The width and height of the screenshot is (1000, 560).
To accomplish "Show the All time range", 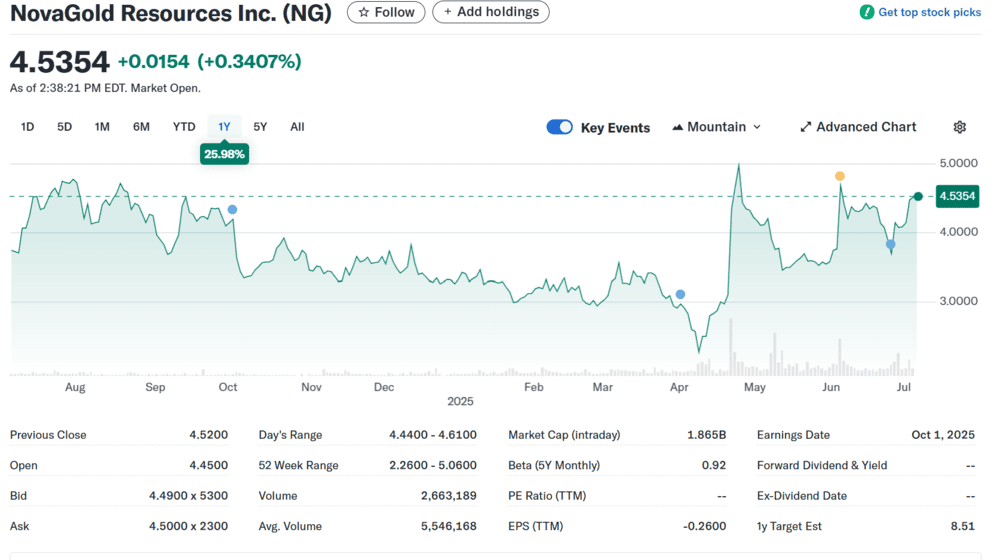I will click(297, 127).
